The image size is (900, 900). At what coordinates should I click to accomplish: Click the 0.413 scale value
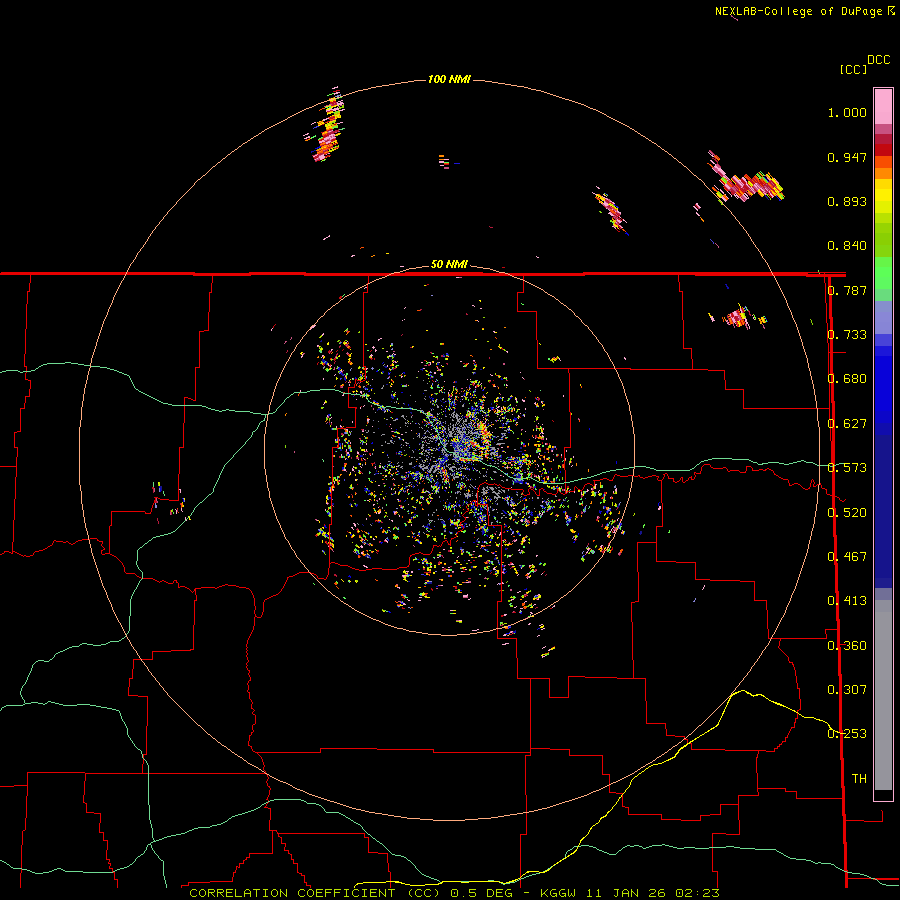coord(847,601)
